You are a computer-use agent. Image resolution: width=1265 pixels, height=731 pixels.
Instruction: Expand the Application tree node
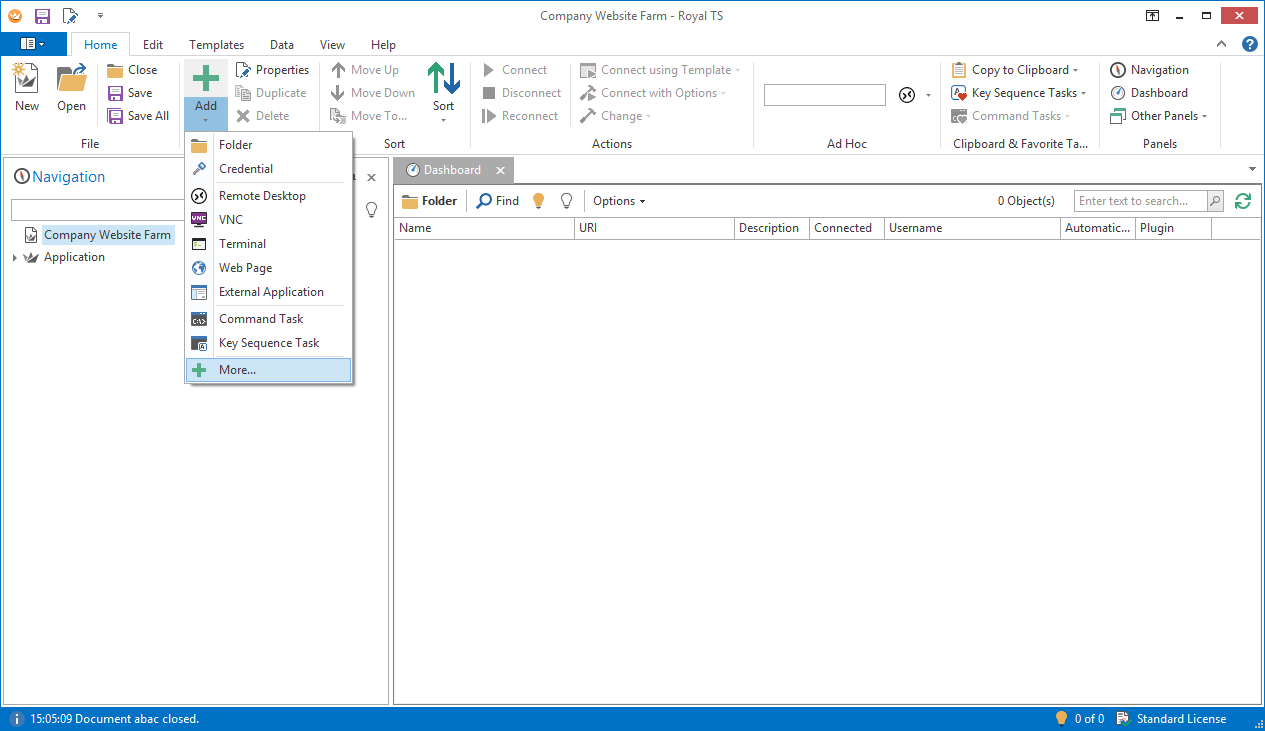(14, 258)
